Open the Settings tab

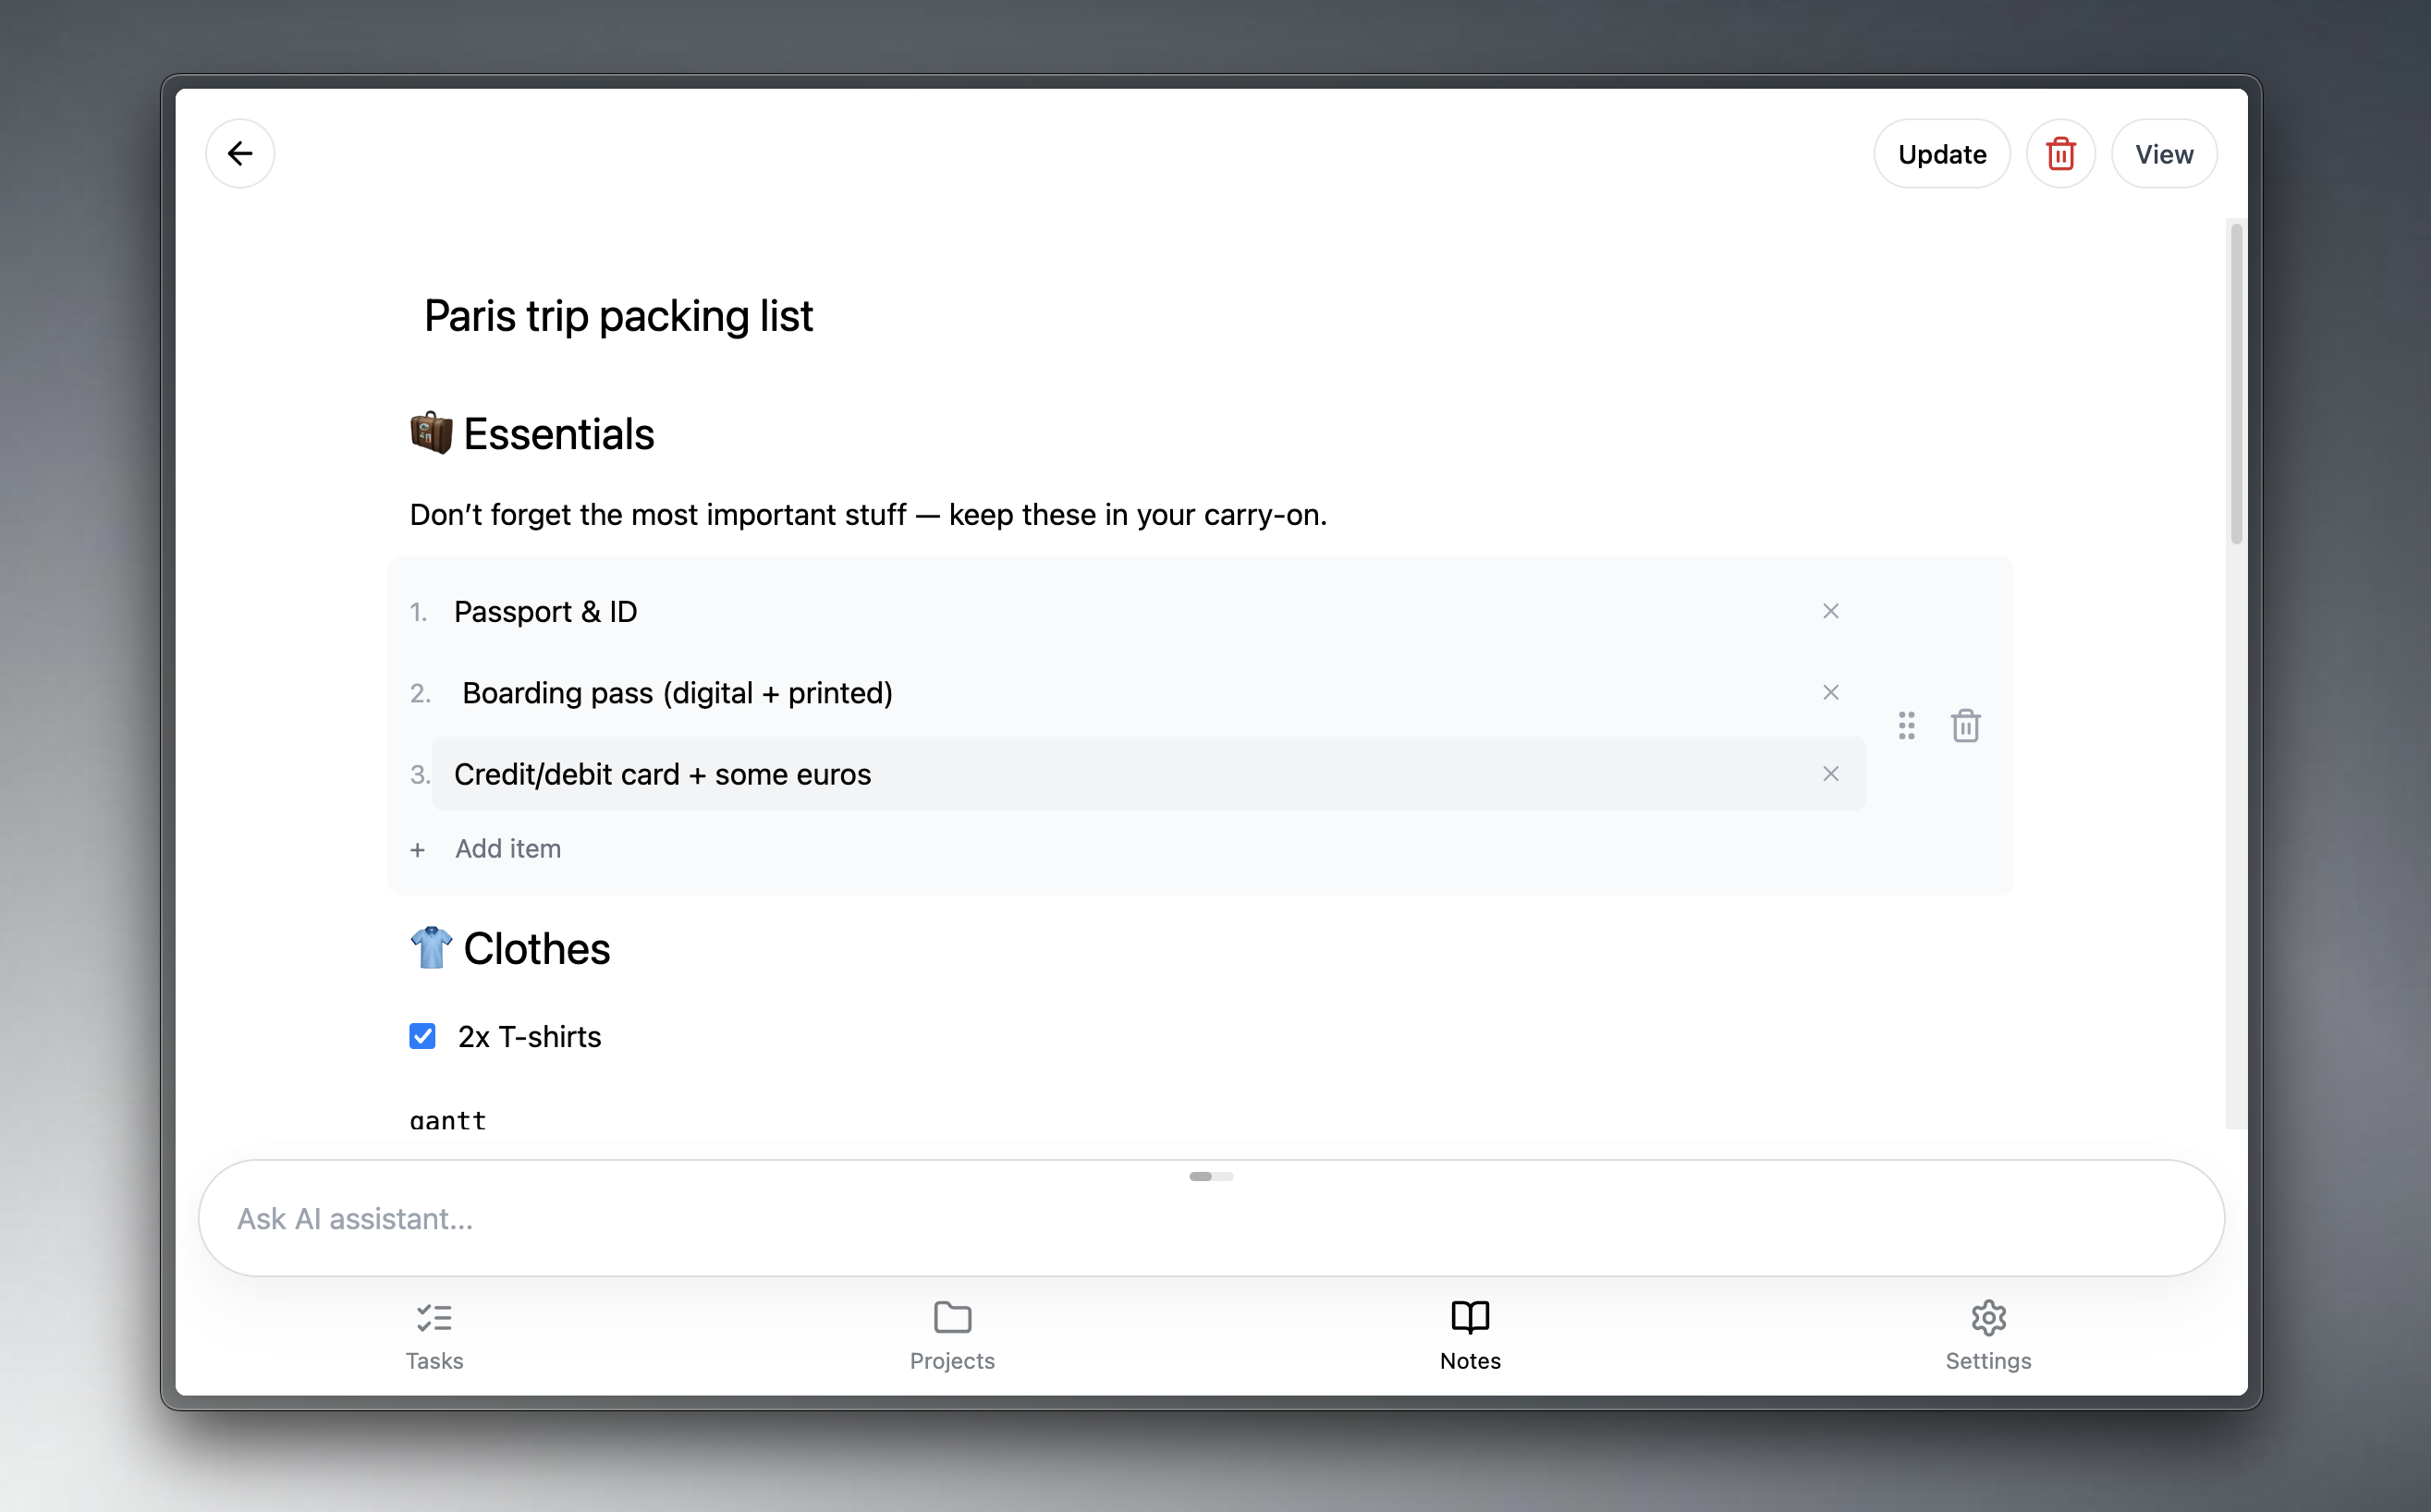1988,1335
